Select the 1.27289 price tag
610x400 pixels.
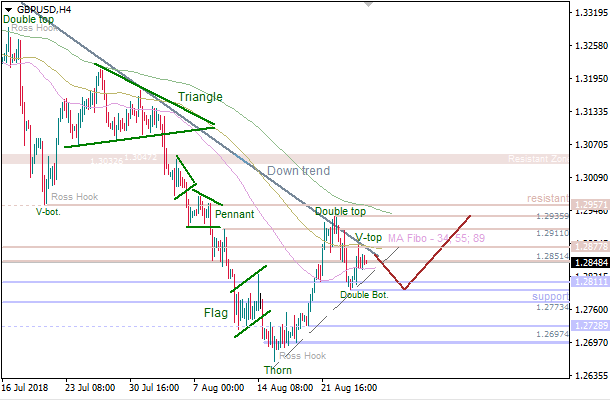588,327
